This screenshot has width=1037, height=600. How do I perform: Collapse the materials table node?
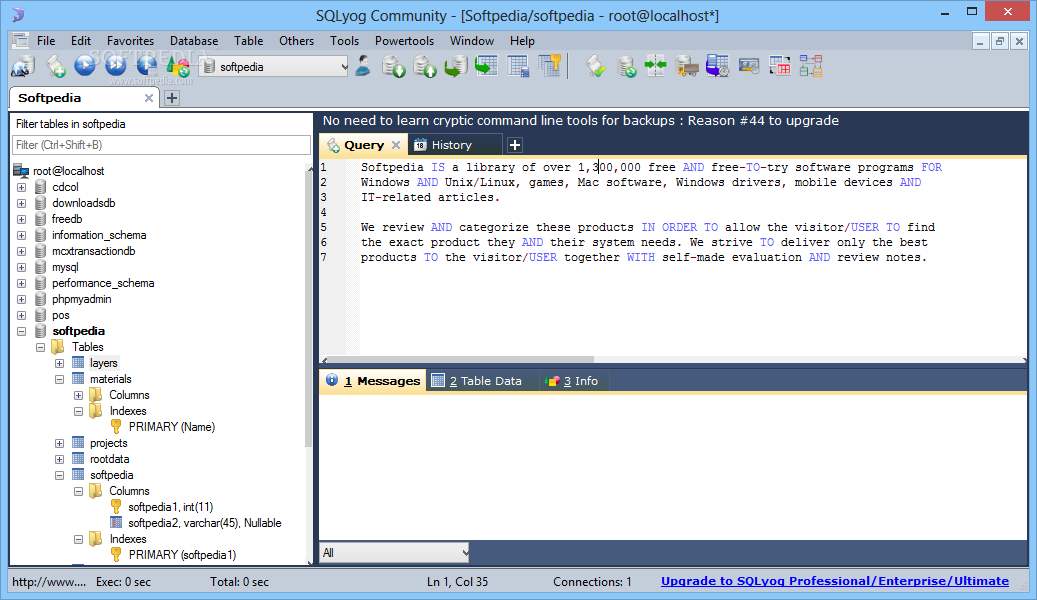pos(60,380)
